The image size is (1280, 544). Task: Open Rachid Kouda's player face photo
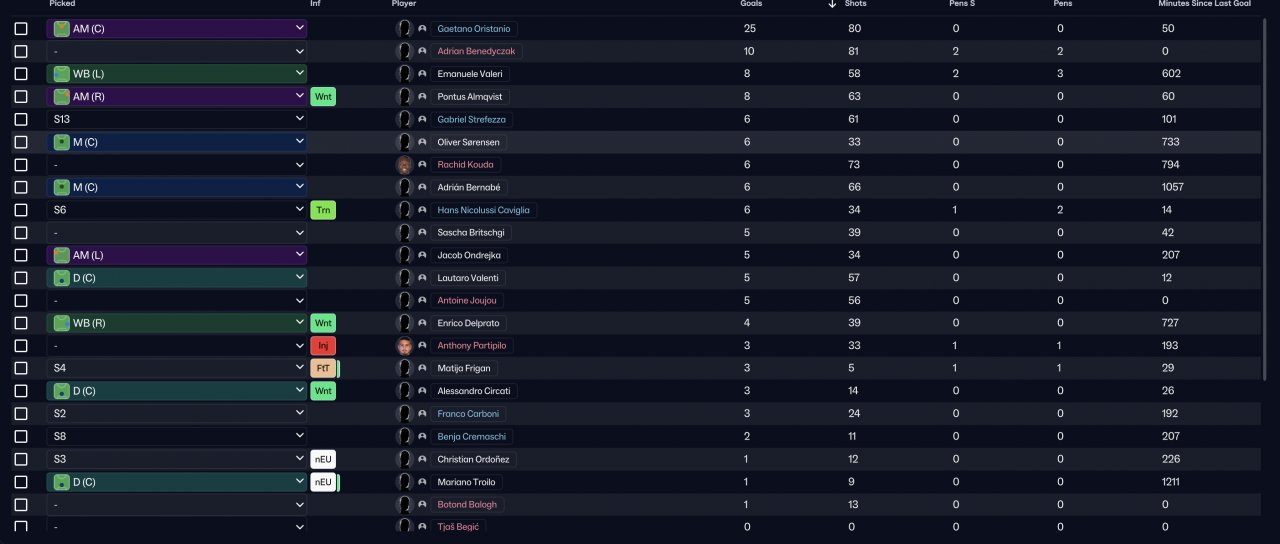coord(404,164)
